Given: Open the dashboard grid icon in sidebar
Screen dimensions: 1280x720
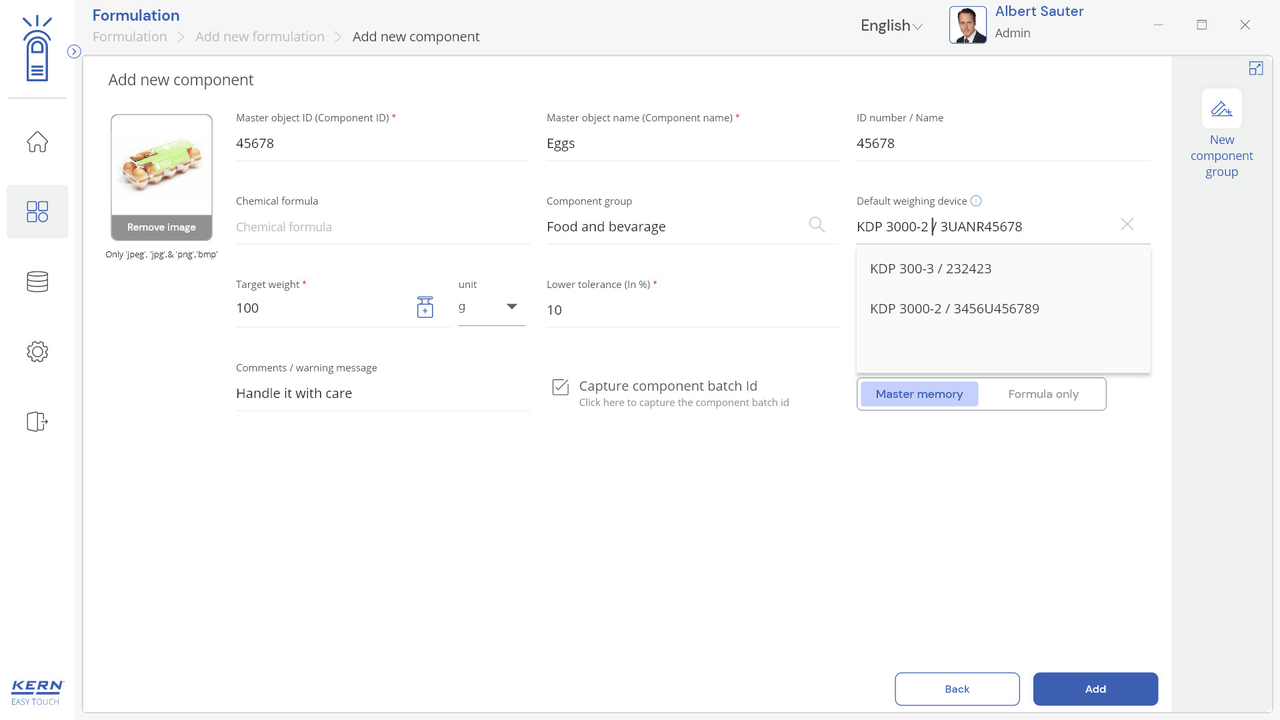Looking at the screenshot, I should (37, 212).
